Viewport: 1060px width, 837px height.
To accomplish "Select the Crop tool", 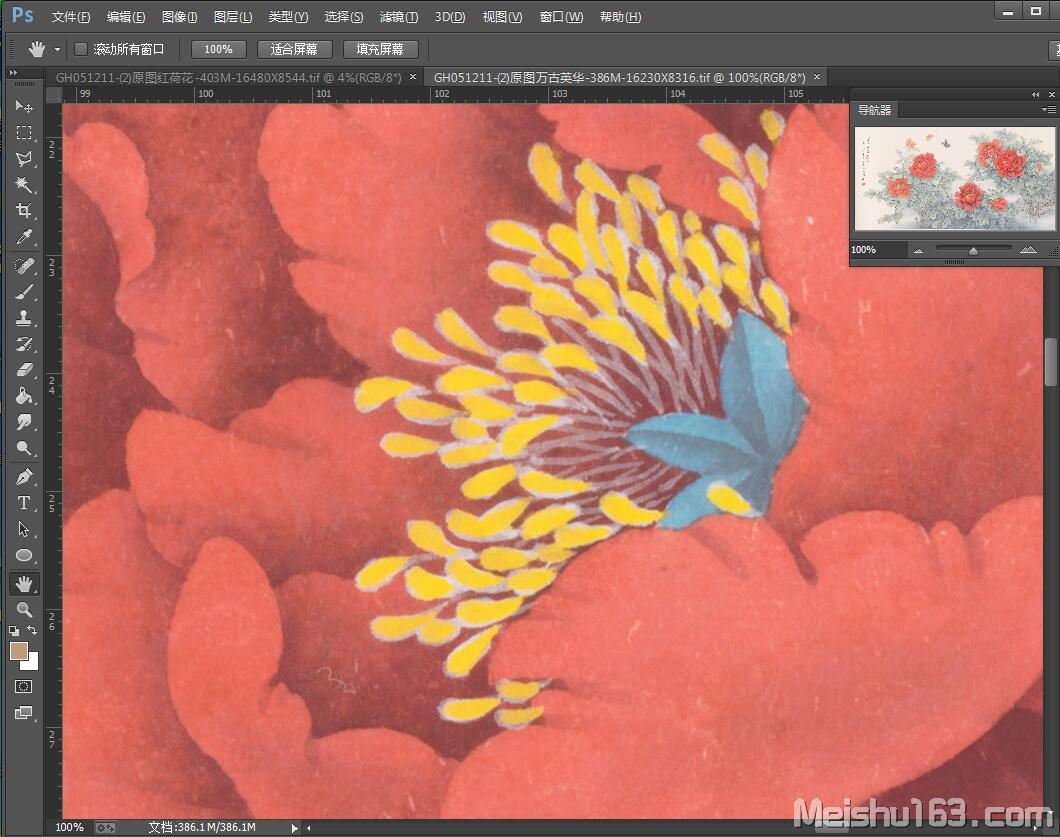I will [24, 211].
